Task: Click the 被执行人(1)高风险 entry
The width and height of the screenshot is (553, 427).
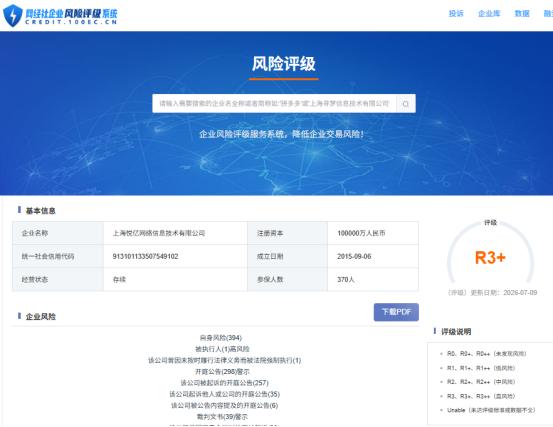Action: pyautogui.click(x=222, y=349)
